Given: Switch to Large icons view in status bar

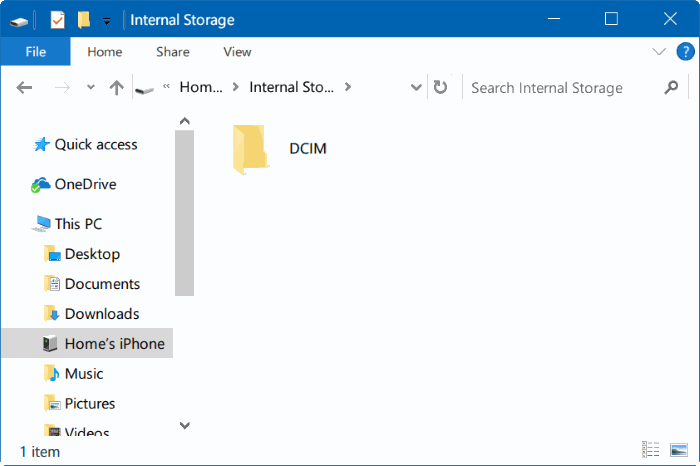Looking at the screenshot, I should coord(679,450).
